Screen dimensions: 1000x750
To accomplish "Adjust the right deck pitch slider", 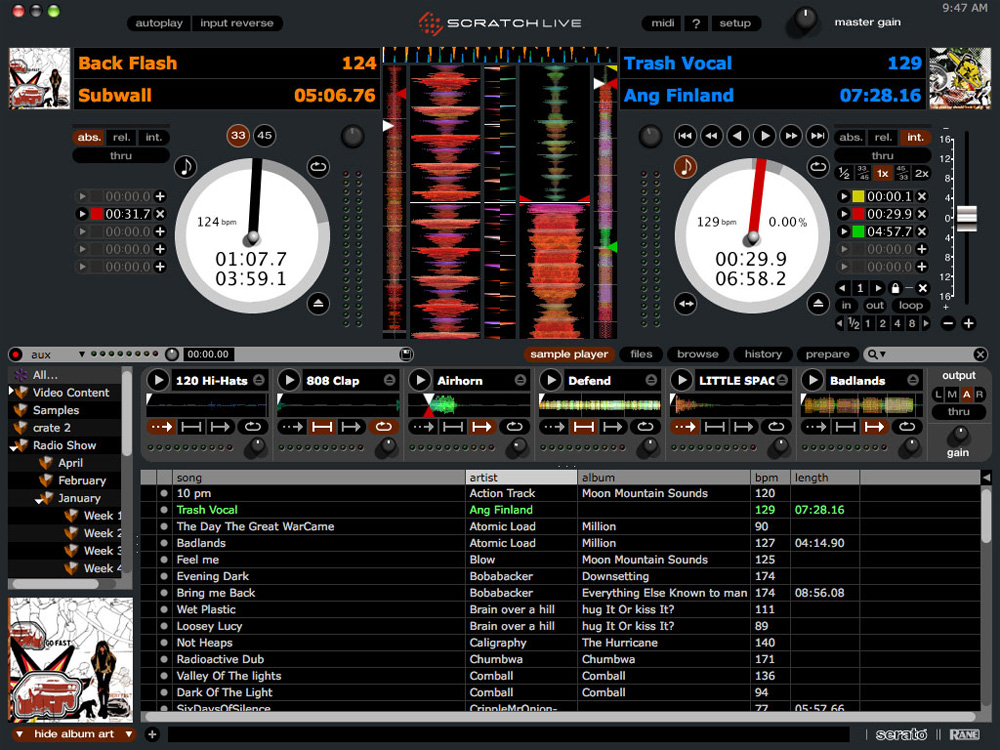I will (967, 217).
